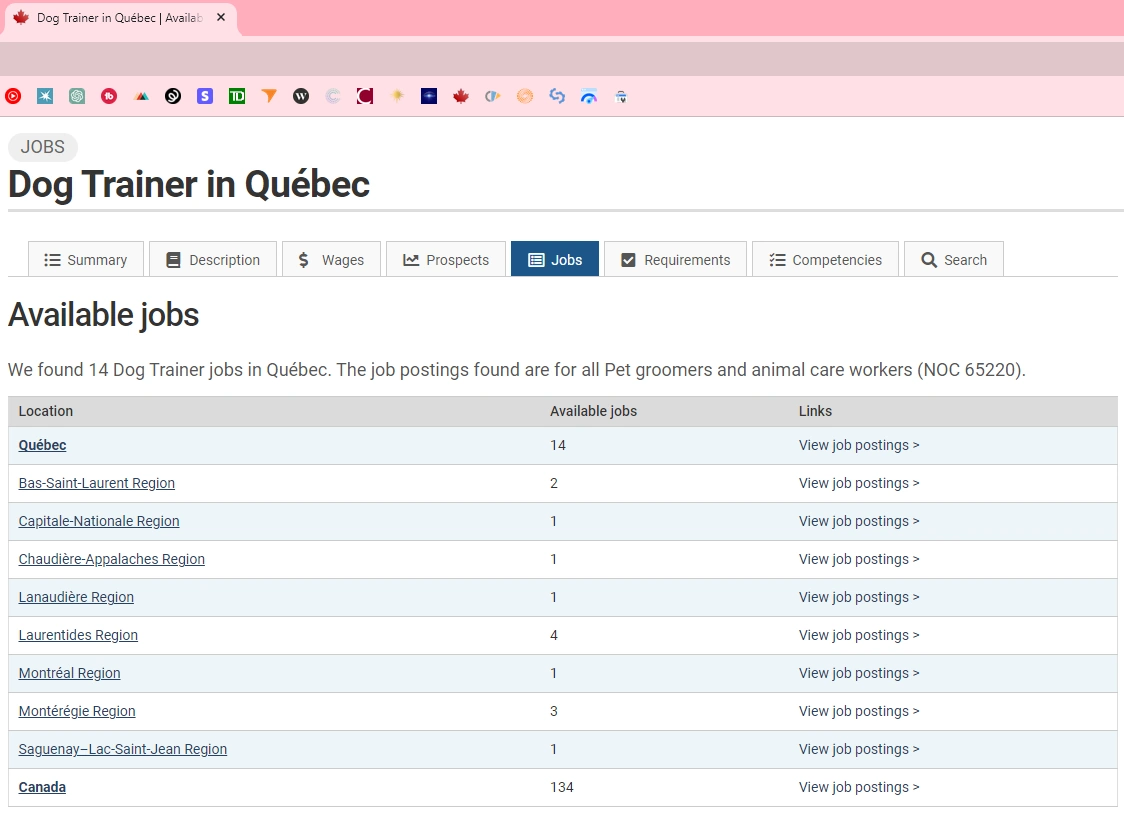View job postings for Canada
The width and height of the screenshot is (1124, 814).
[858, 787]
